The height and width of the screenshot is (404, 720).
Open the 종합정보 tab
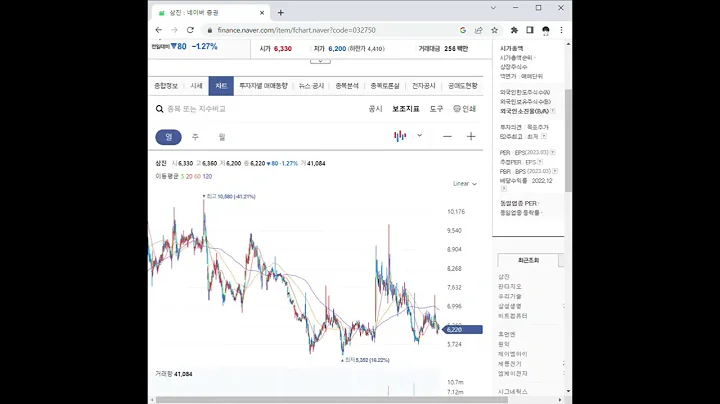tap(166, 86)
